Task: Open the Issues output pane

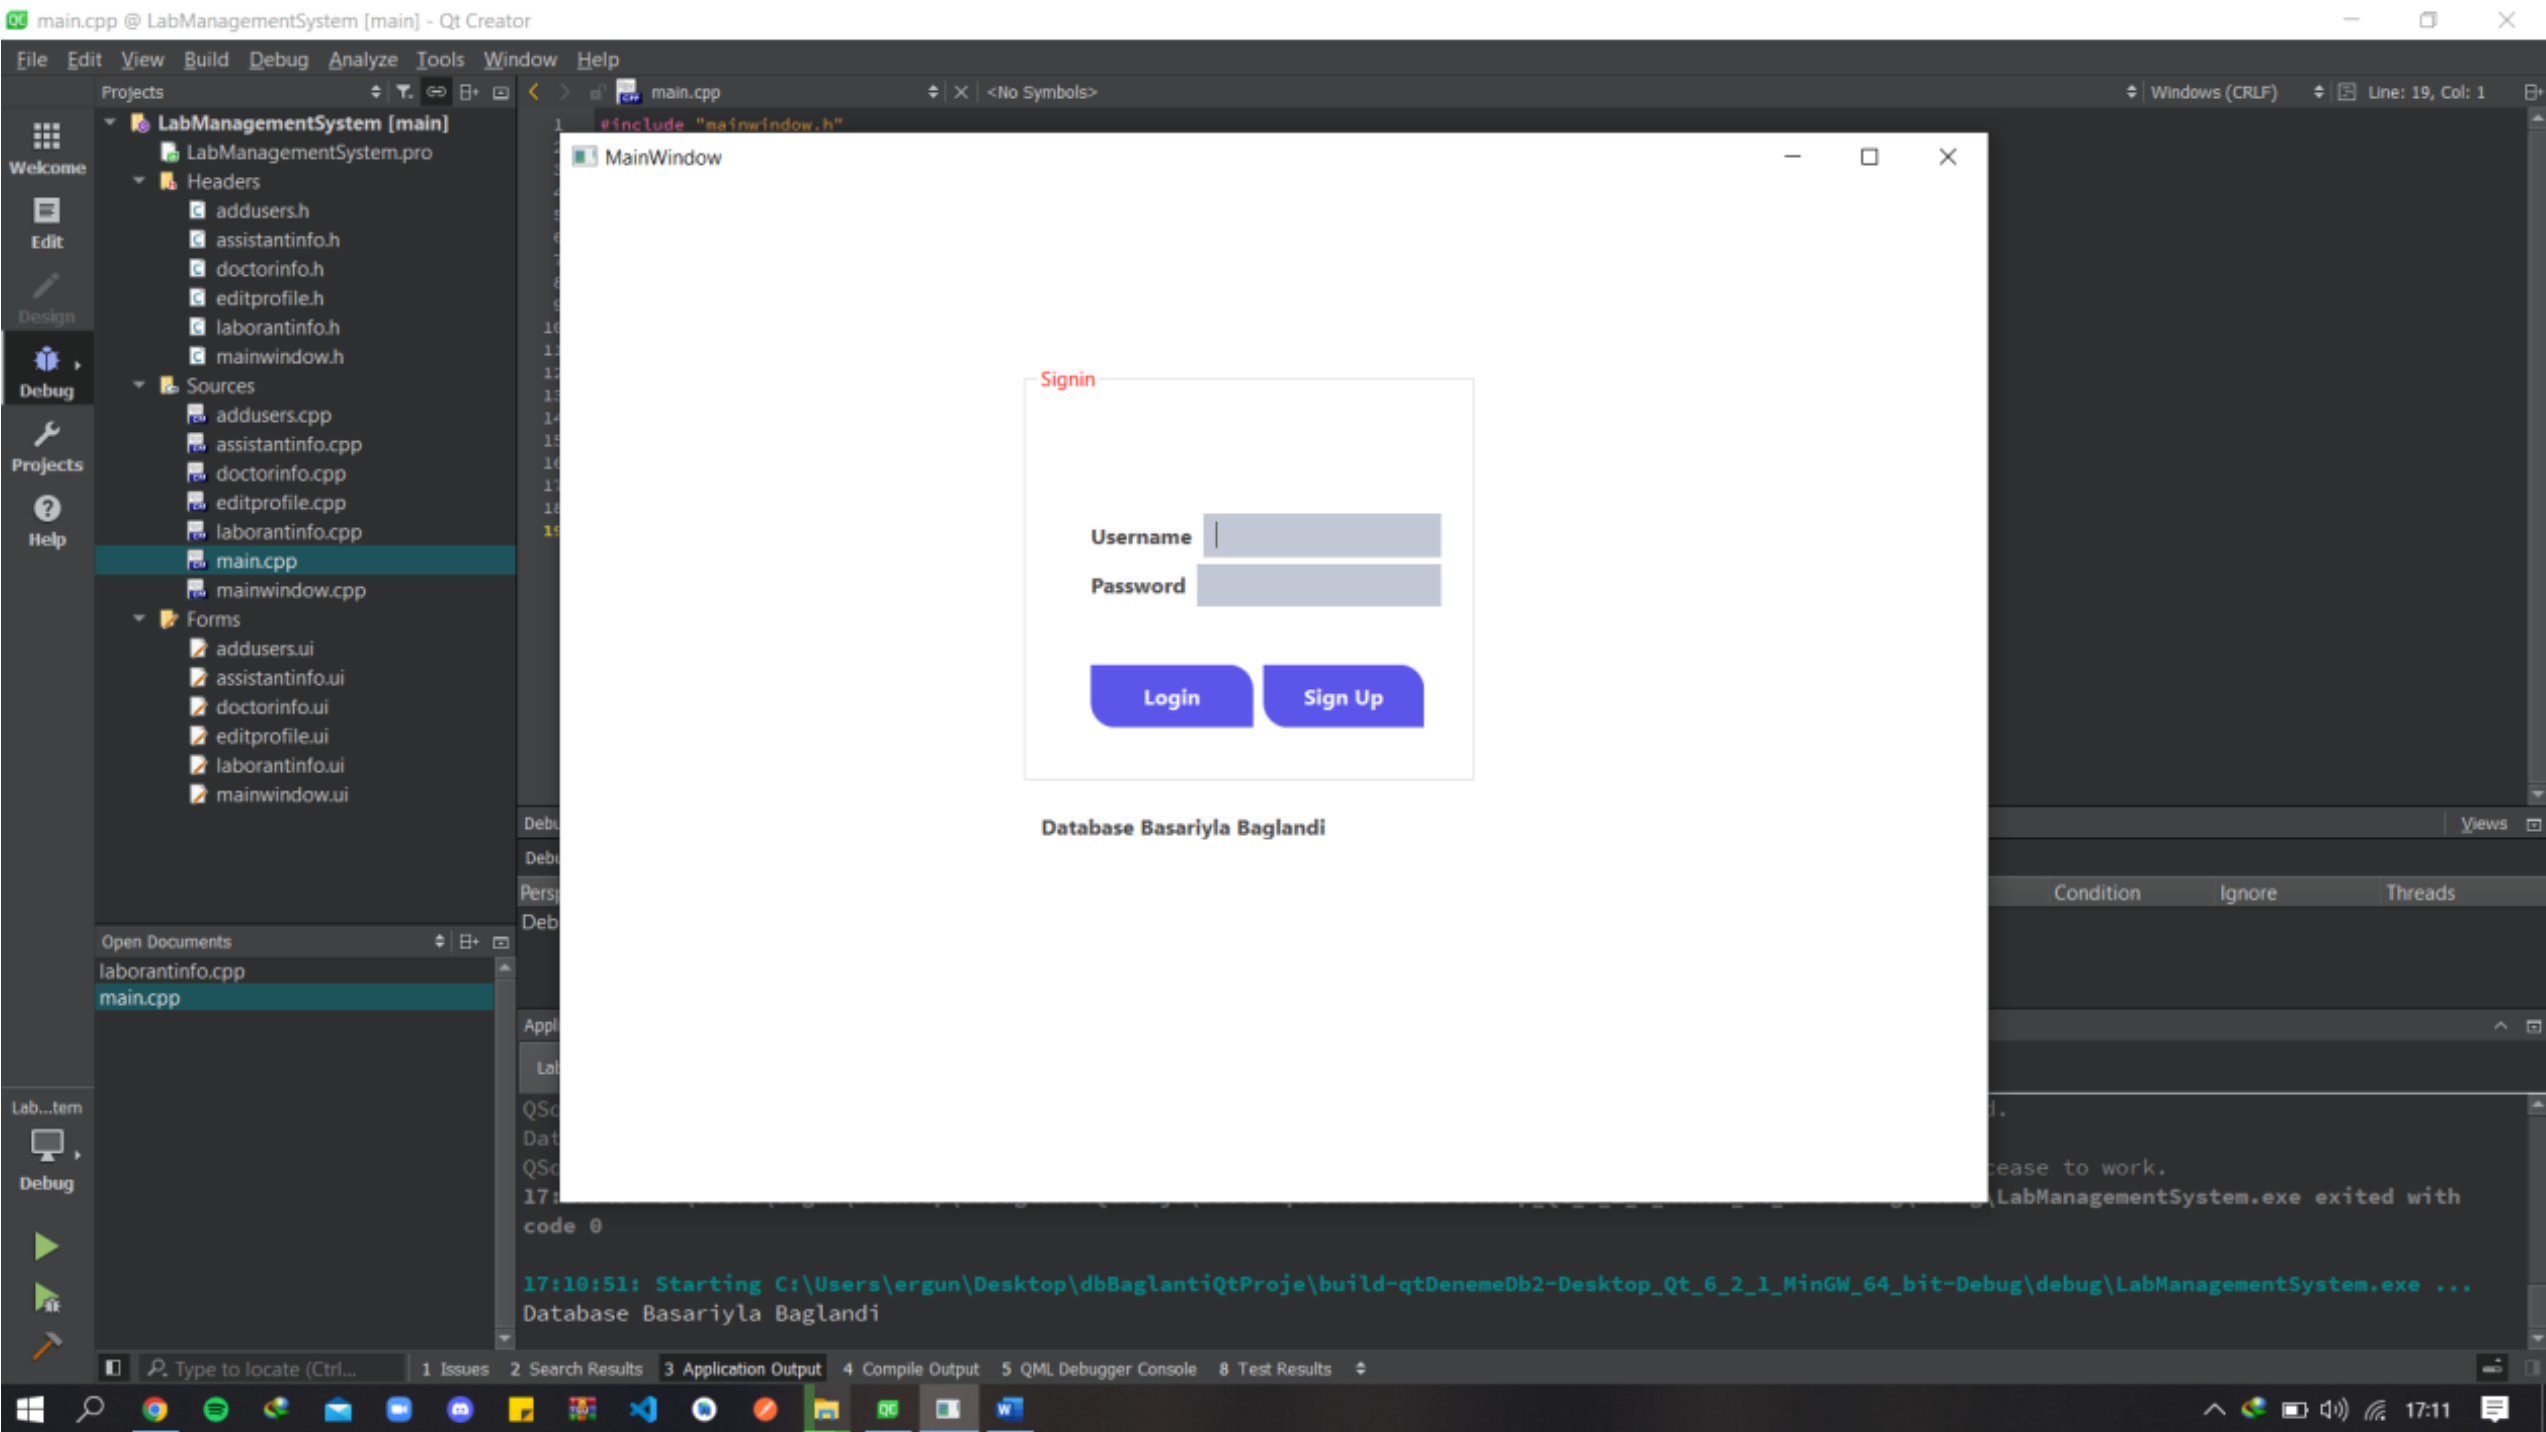Action: point(456,1368)
